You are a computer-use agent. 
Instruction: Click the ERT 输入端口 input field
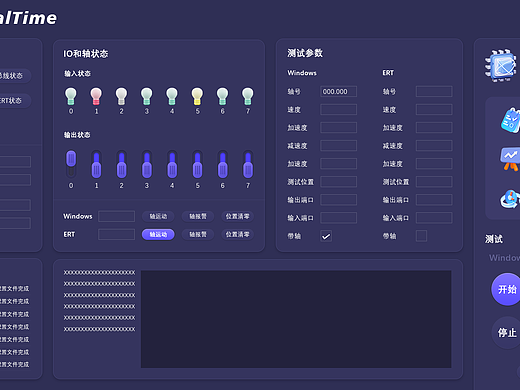(x=434, y=218)
